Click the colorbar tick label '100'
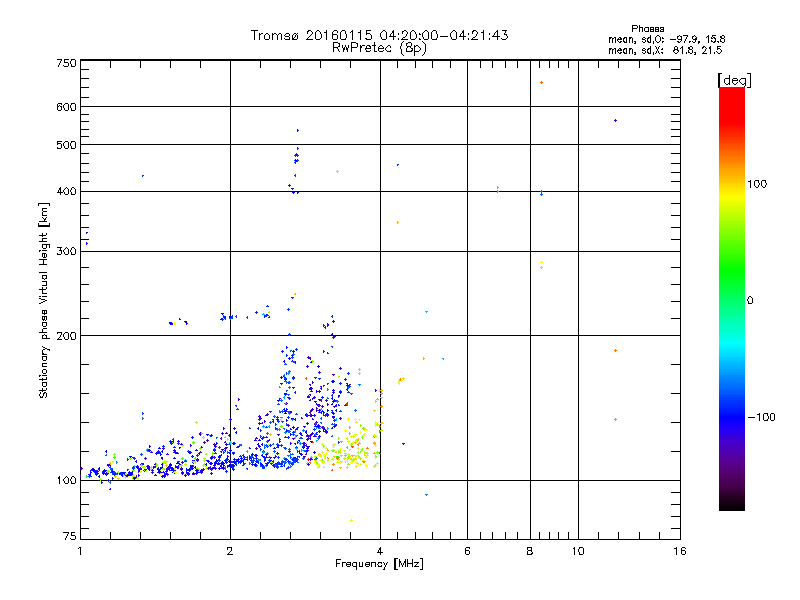 (757, 184)
